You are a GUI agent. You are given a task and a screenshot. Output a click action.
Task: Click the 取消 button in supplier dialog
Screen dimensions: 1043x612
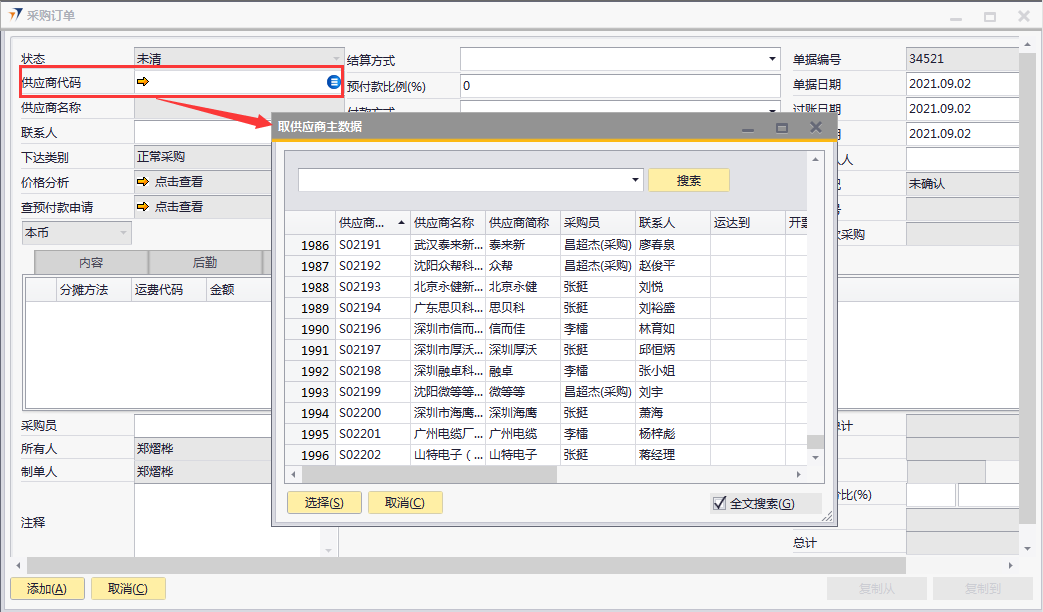(405, 503)
